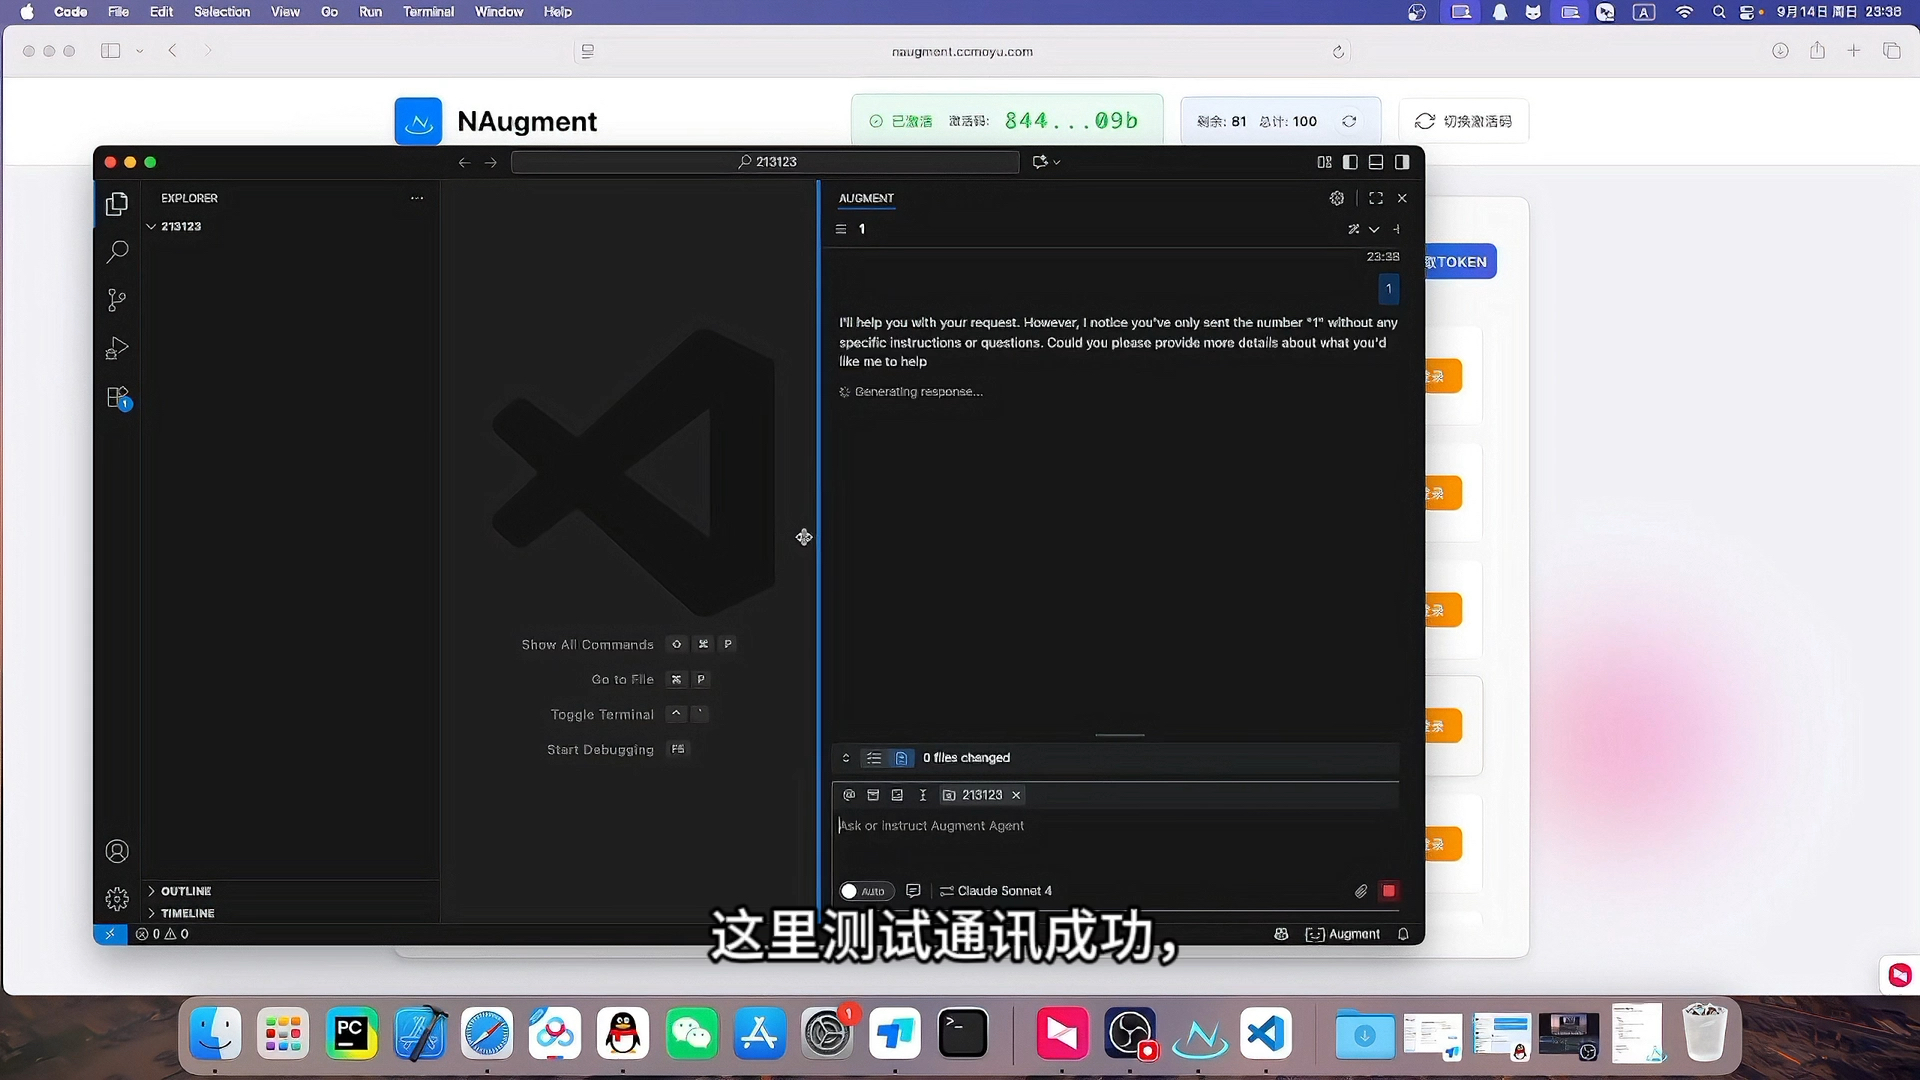Toggle the primary side bar layout button

[x=1350, y=162]
